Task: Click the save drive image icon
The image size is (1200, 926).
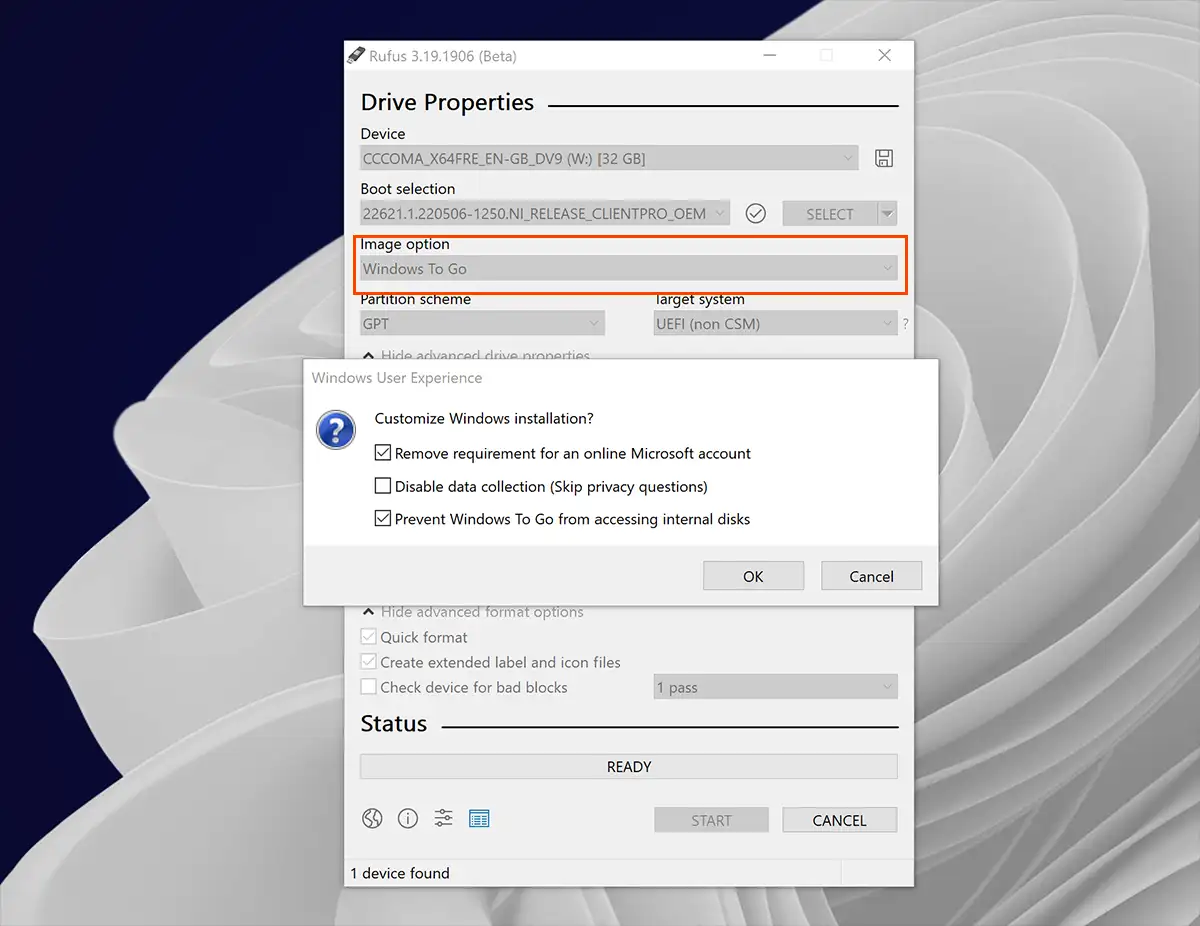Action: pyautogui.click(x=884, y=158)
